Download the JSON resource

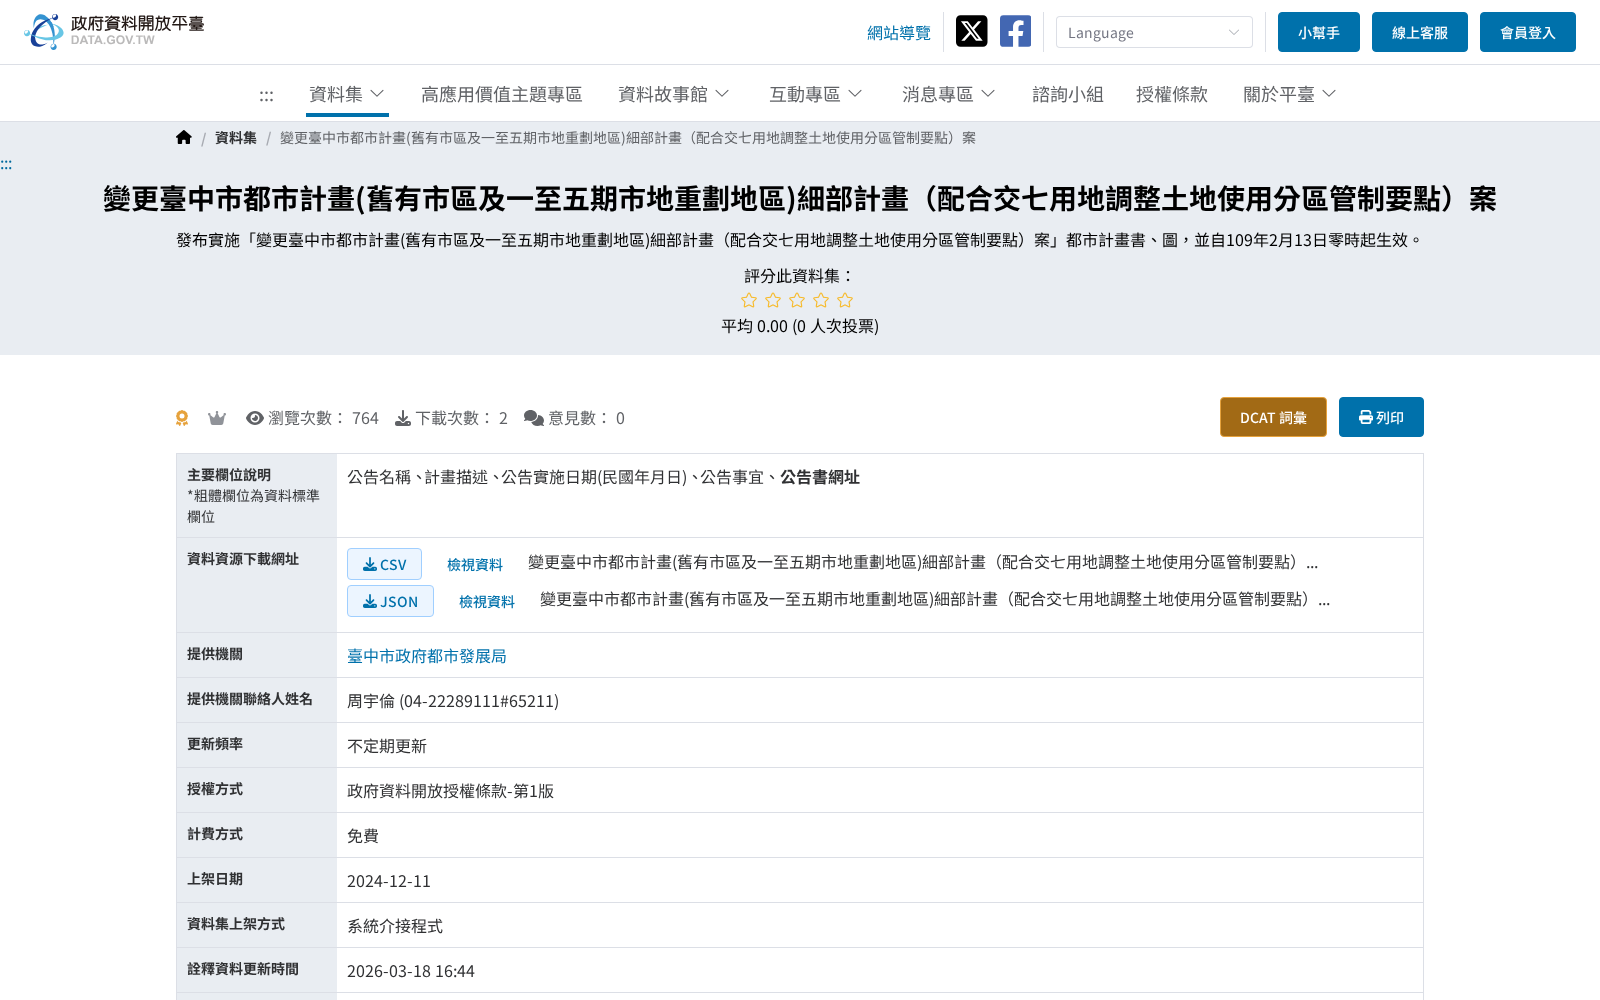click(390, 601)
